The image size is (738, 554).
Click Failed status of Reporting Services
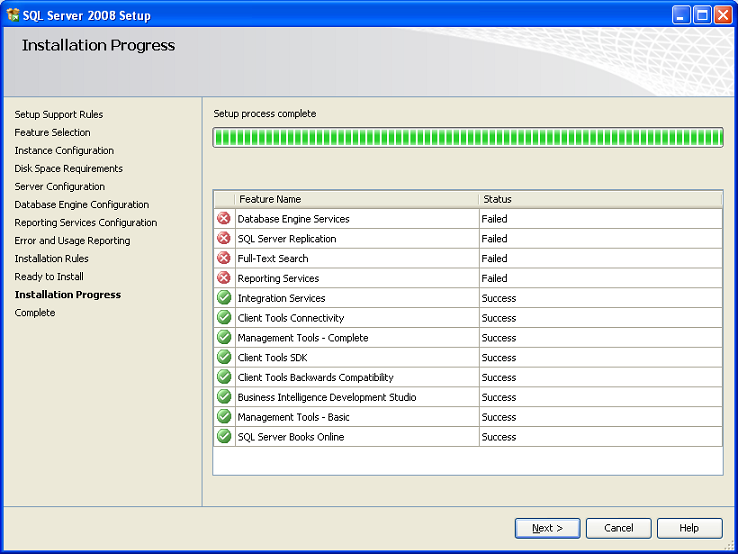tap(494, 278)
